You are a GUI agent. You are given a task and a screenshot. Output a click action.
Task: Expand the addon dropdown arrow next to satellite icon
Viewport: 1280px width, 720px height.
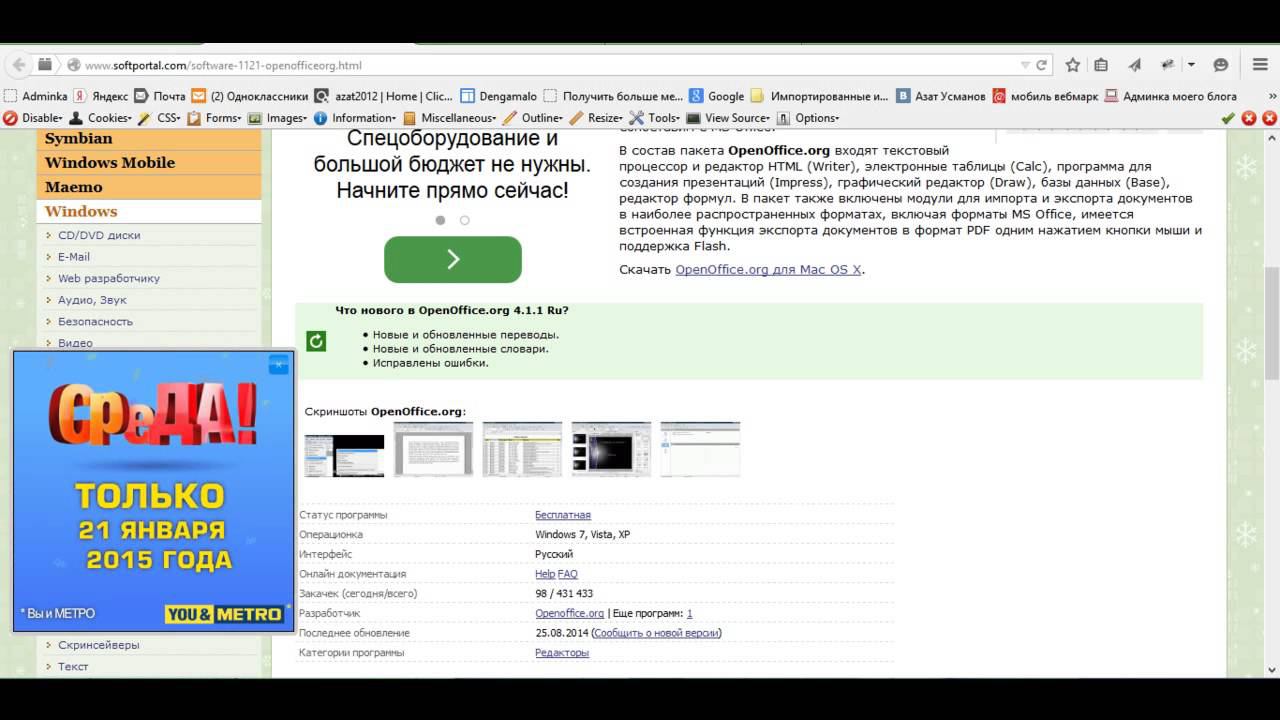point(1191,65)
